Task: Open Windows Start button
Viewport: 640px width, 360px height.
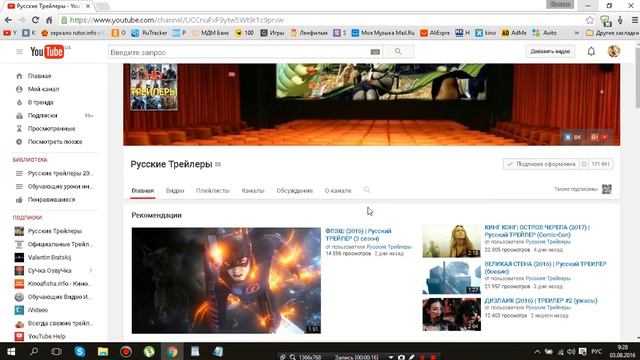Action: [x=11, y=351]
